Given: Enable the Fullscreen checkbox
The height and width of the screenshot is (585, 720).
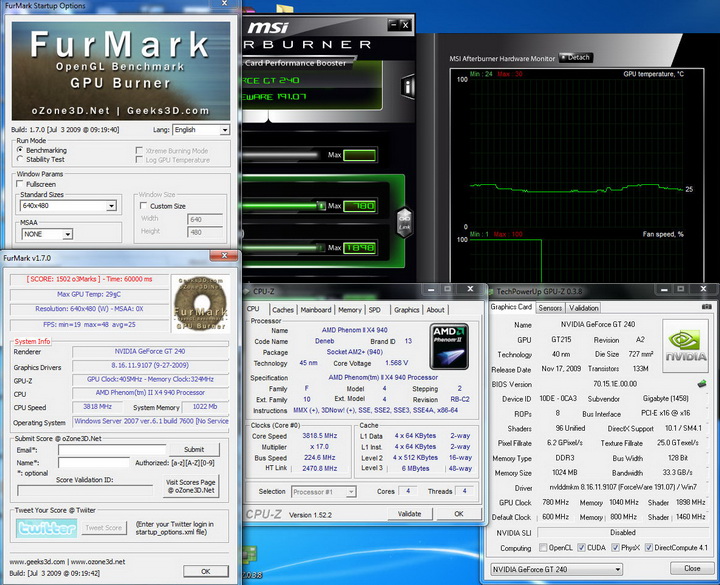Looking at the screenshot, I should pos(21,185).
